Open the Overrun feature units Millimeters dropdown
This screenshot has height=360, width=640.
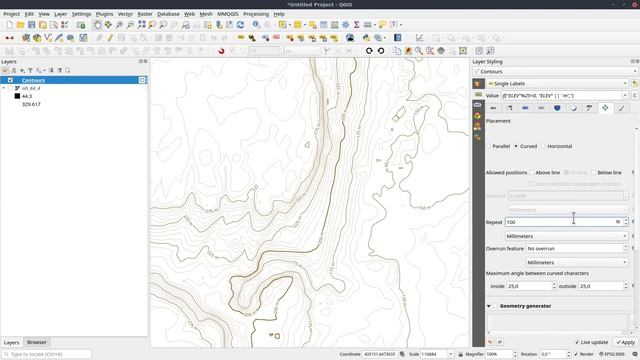tap(577, 263)
